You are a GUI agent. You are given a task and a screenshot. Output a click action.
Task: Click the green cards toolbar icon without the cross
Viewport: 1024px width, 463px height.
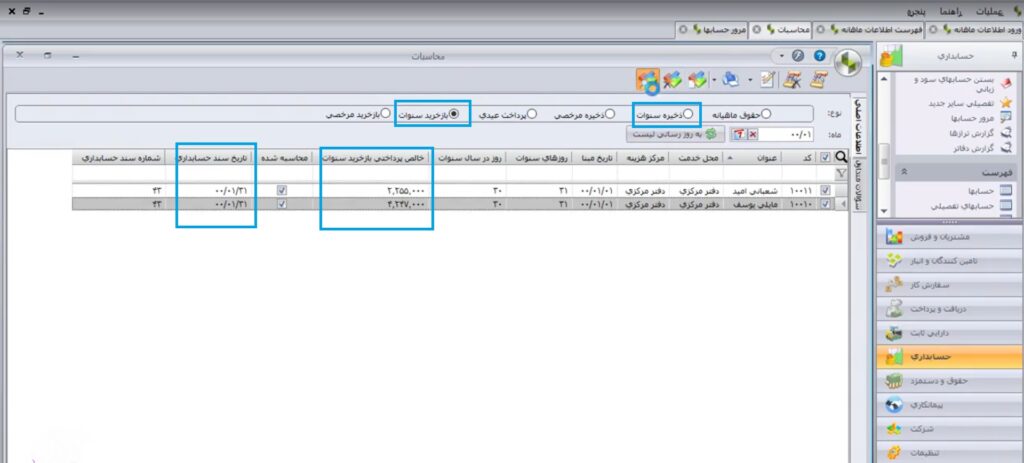coord(698,80)
